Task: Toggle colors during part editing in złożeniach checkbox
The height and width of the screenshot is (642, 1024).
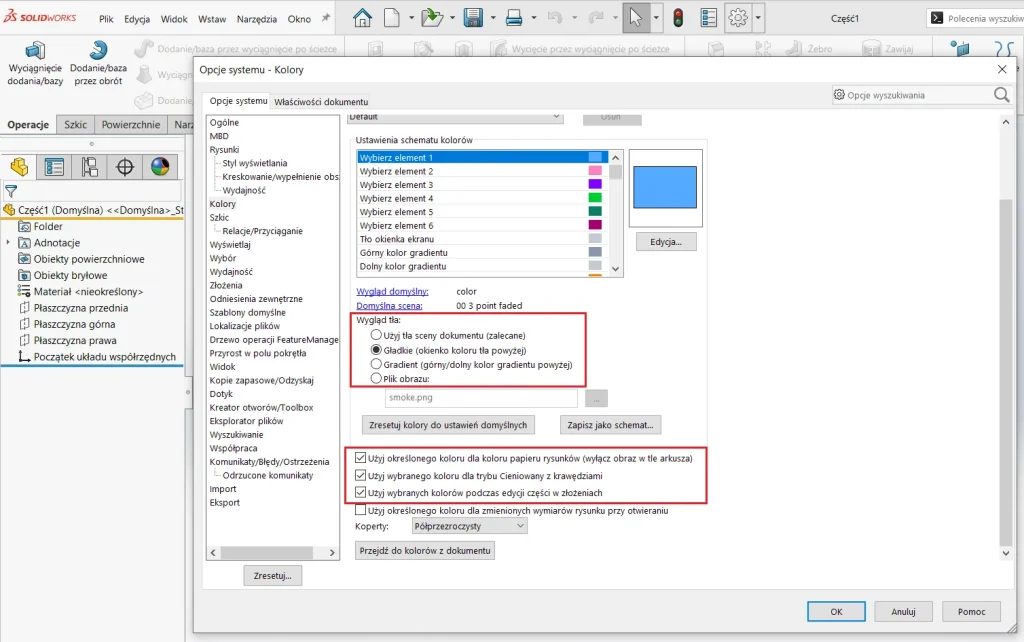Action: pyautogui.click(x=360, y=492)
